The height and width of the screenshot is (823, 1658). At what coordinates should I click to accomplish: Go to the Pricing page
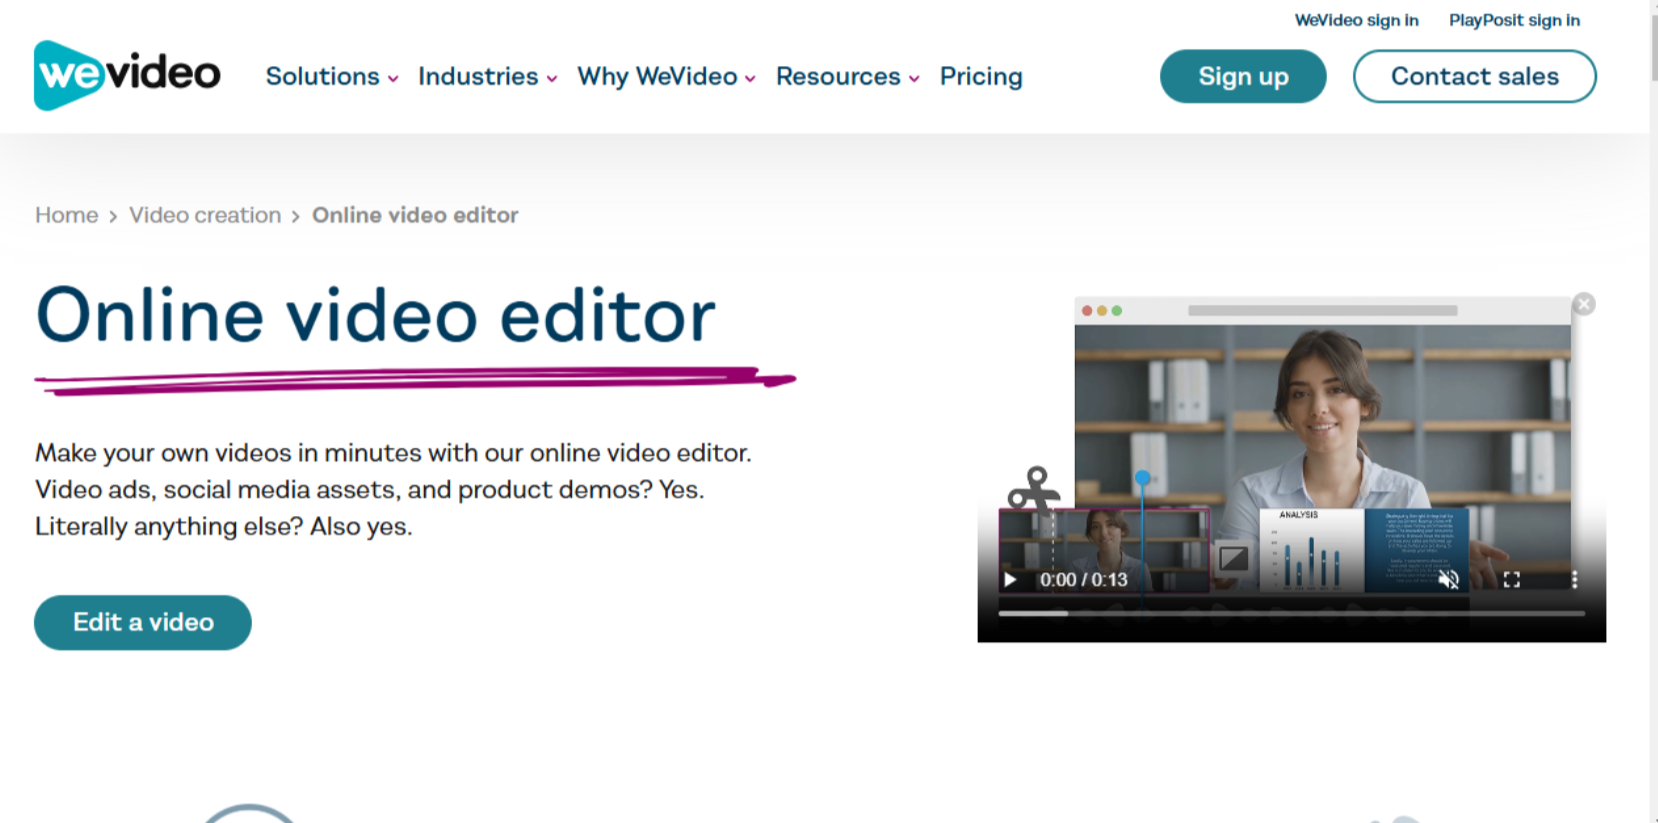coord(981,77)
